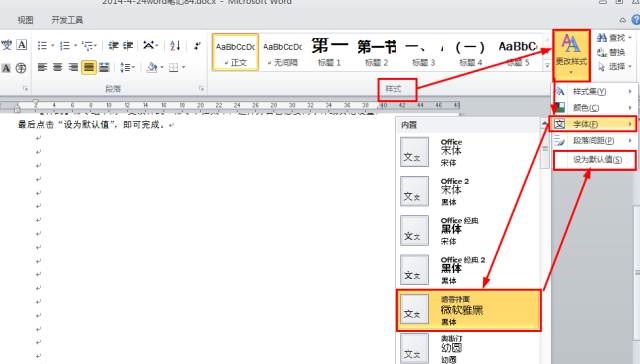Image resolution: width=640 pixels, height=364 pixels.
Task: Toggle show paragraph marks icon
Action: click(x=198, y=45)
